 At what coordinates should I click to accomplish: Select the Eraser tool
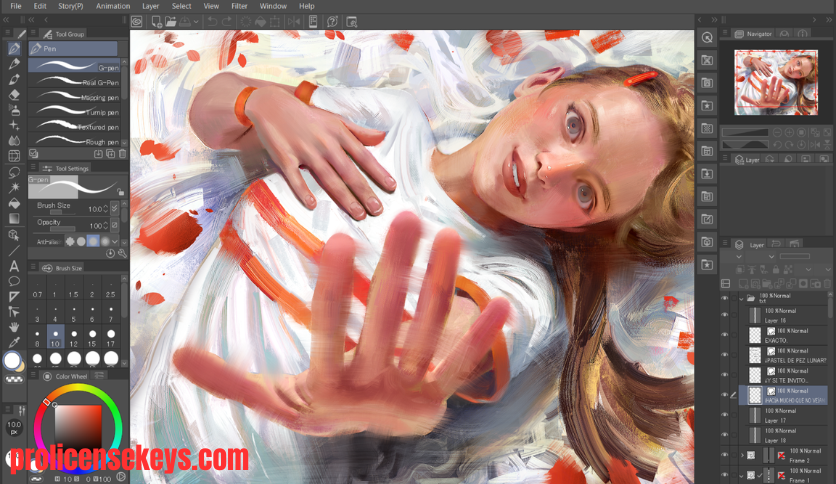coord(14,94)
